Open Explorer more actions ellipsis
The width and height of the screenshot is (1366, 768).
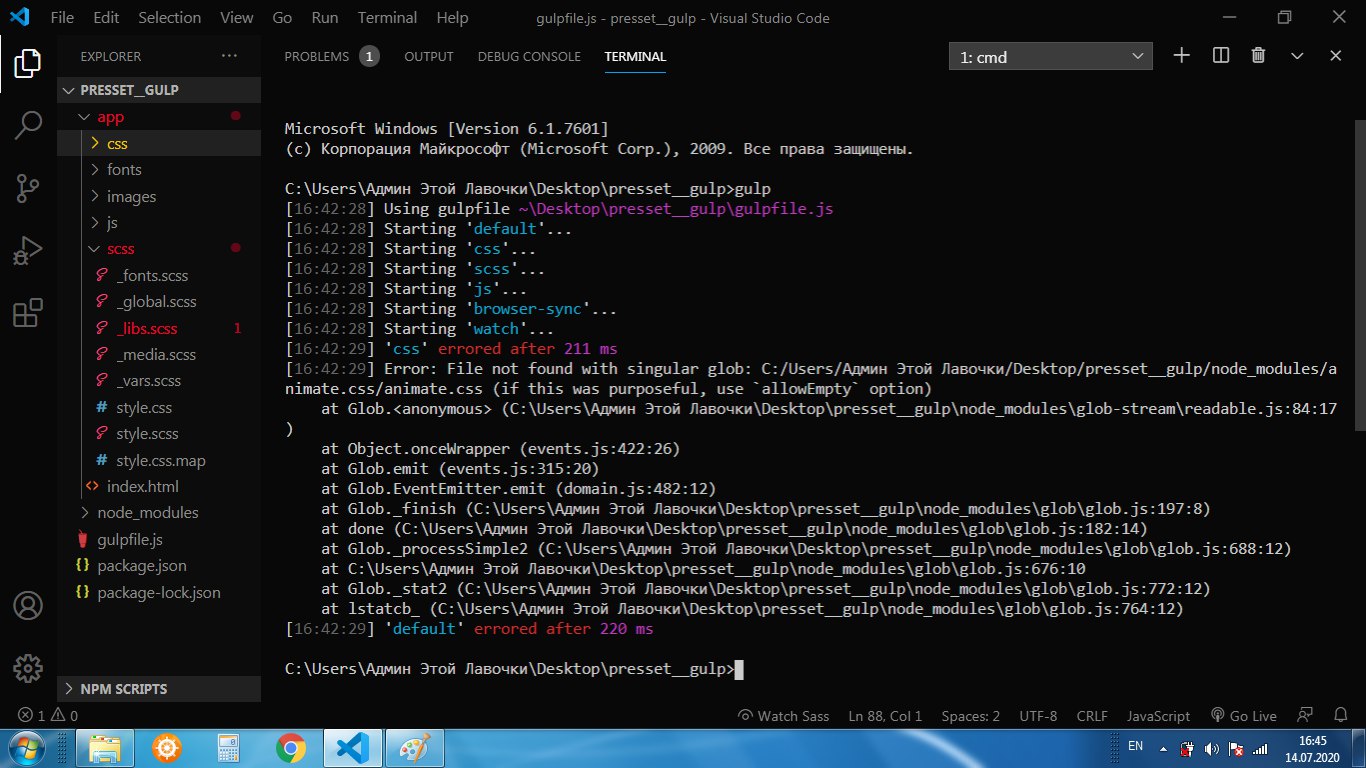coord(230,56)
